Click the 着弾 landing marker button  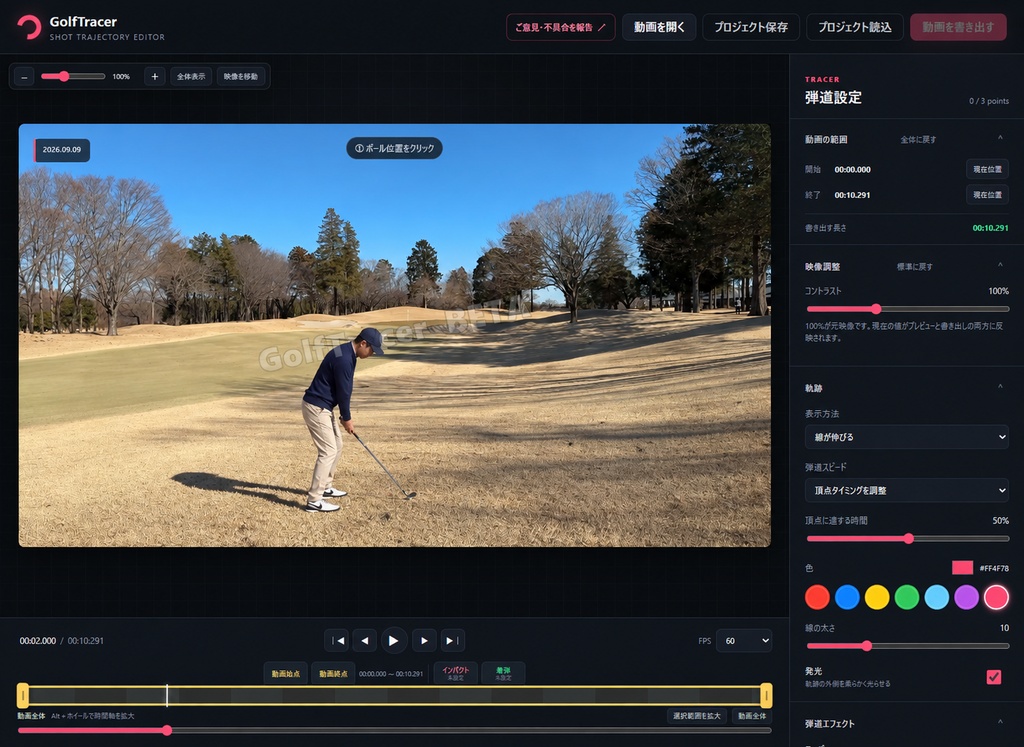pyautogui.click(x=503, y=673)
